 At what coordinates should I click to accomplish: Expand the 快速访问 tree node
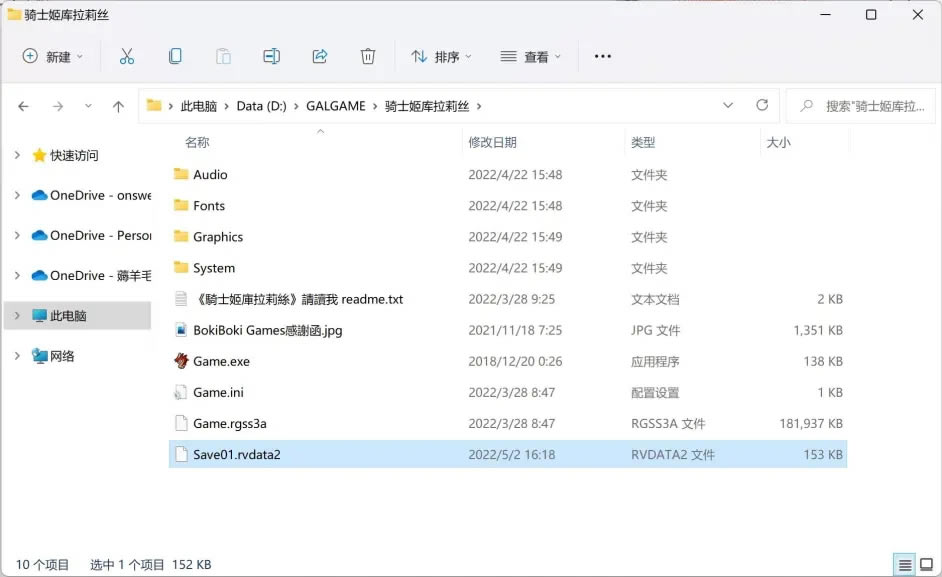[17, 155]
